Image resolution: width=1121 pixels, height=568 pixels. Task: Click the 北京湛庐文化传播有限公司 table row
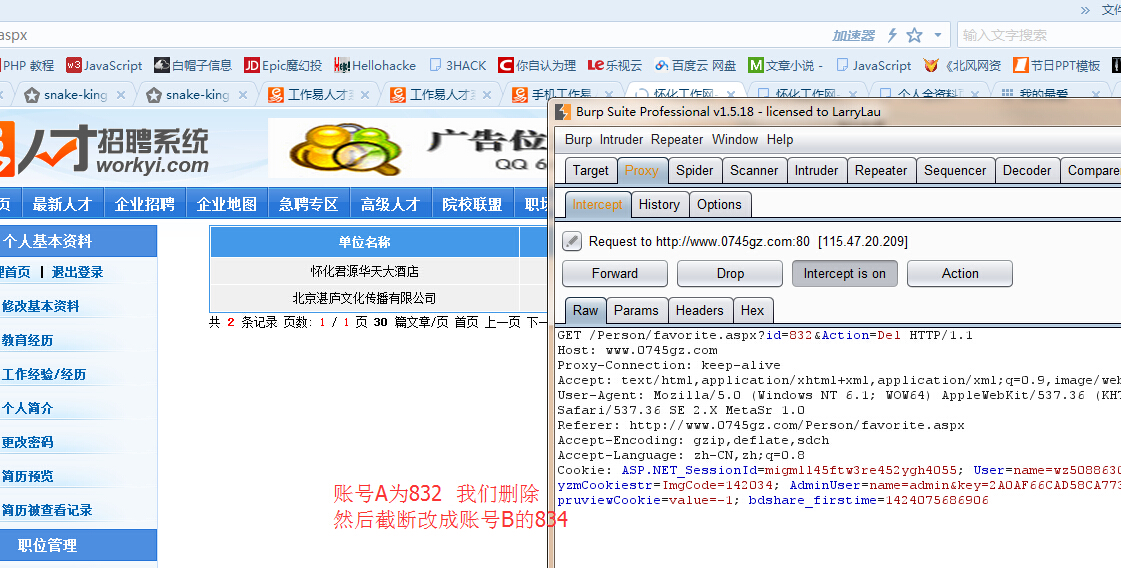tap(365, 298)
